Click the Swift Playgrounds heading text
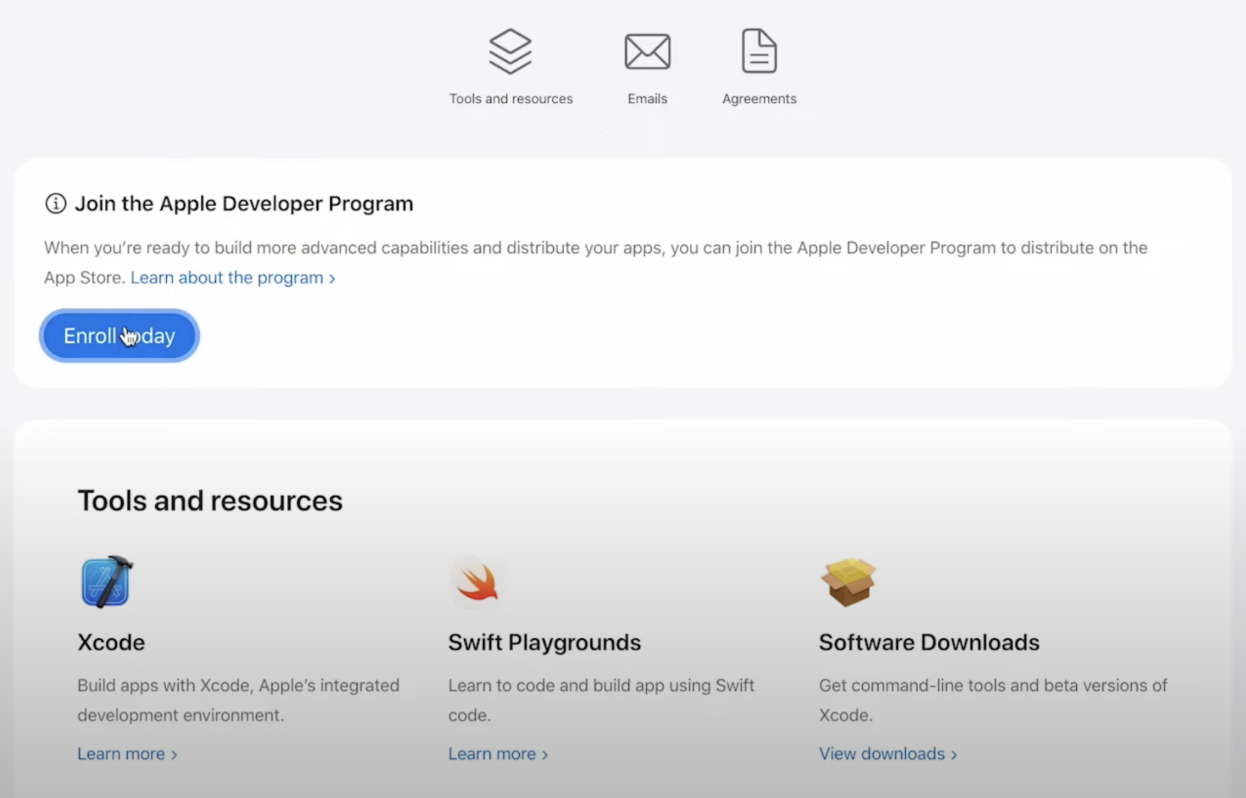1246x798 pixels. click(545, 643)
